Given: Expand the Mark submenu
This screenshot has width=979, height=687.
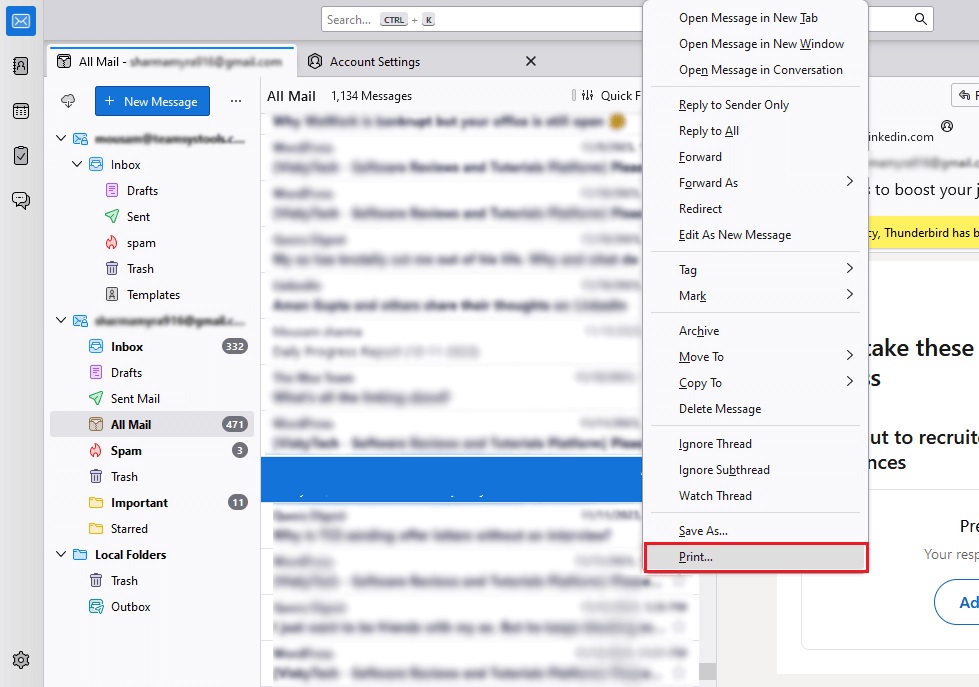Looking at the screenshot, I should pyautogui.click(x=755, y=295).
